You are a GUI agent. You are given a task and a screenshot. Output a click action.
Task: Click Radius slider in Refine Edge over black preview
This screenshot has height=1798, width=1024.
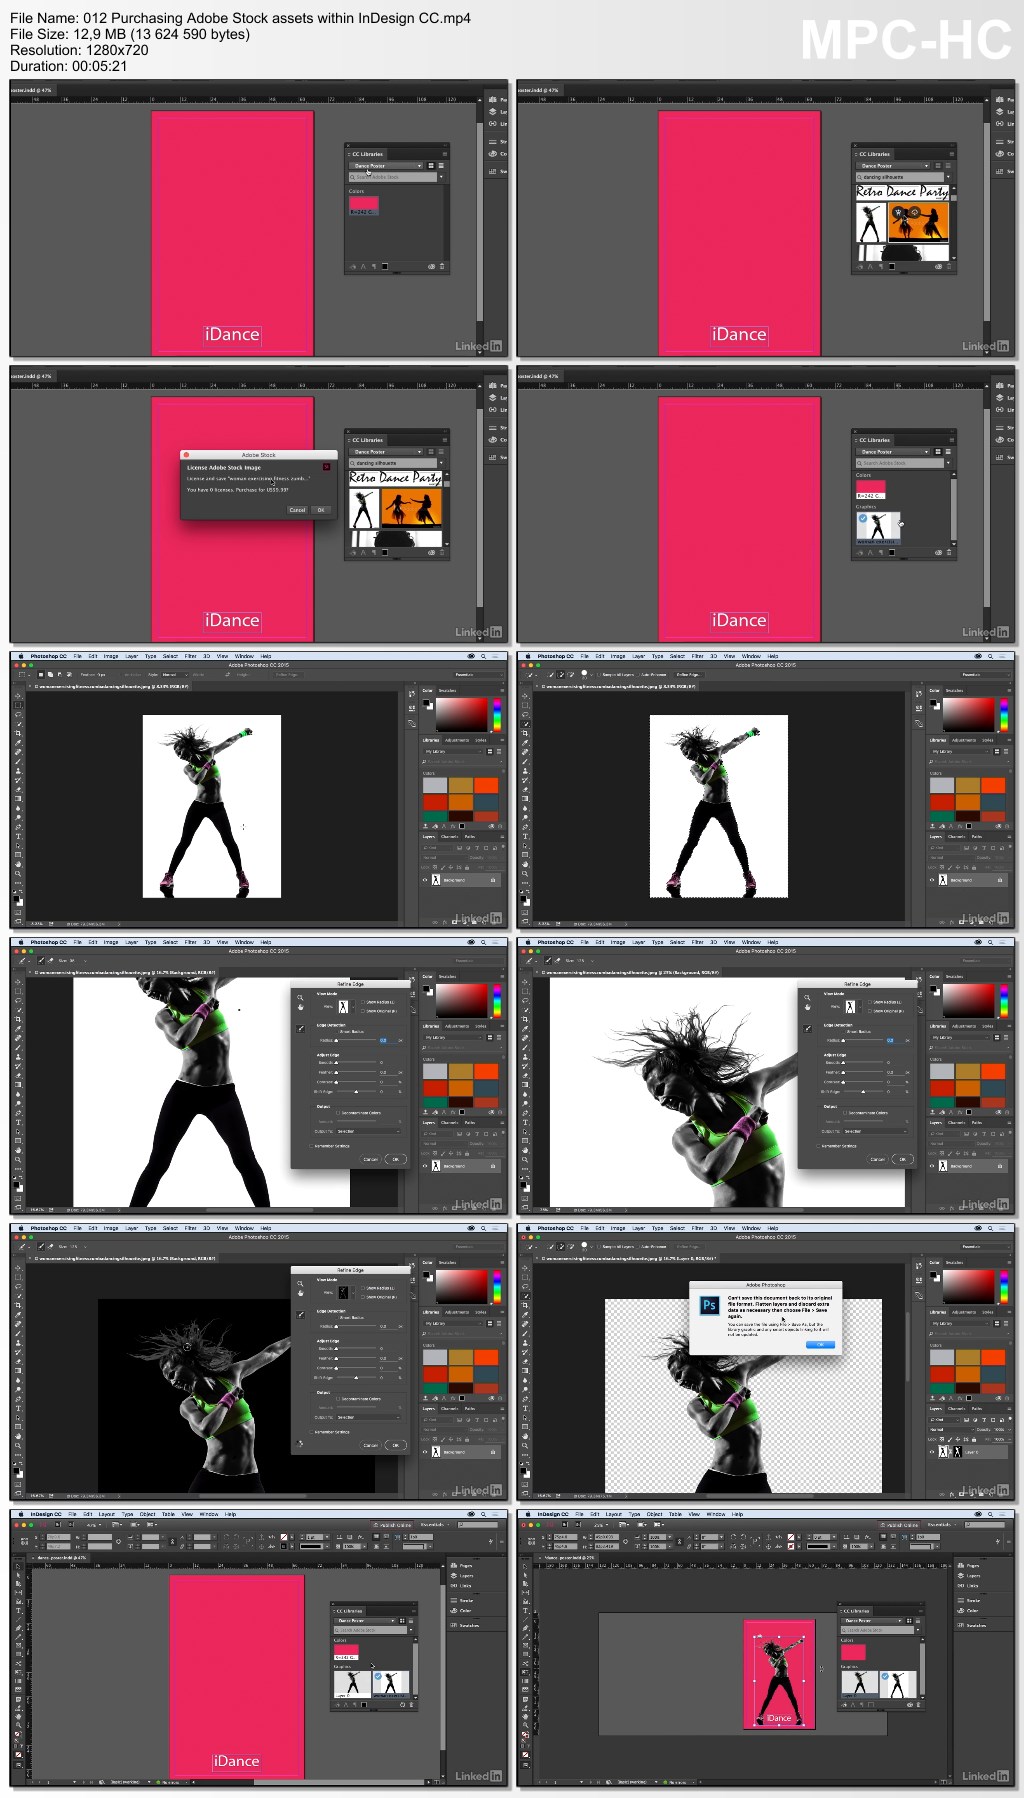pos(355,1326)
